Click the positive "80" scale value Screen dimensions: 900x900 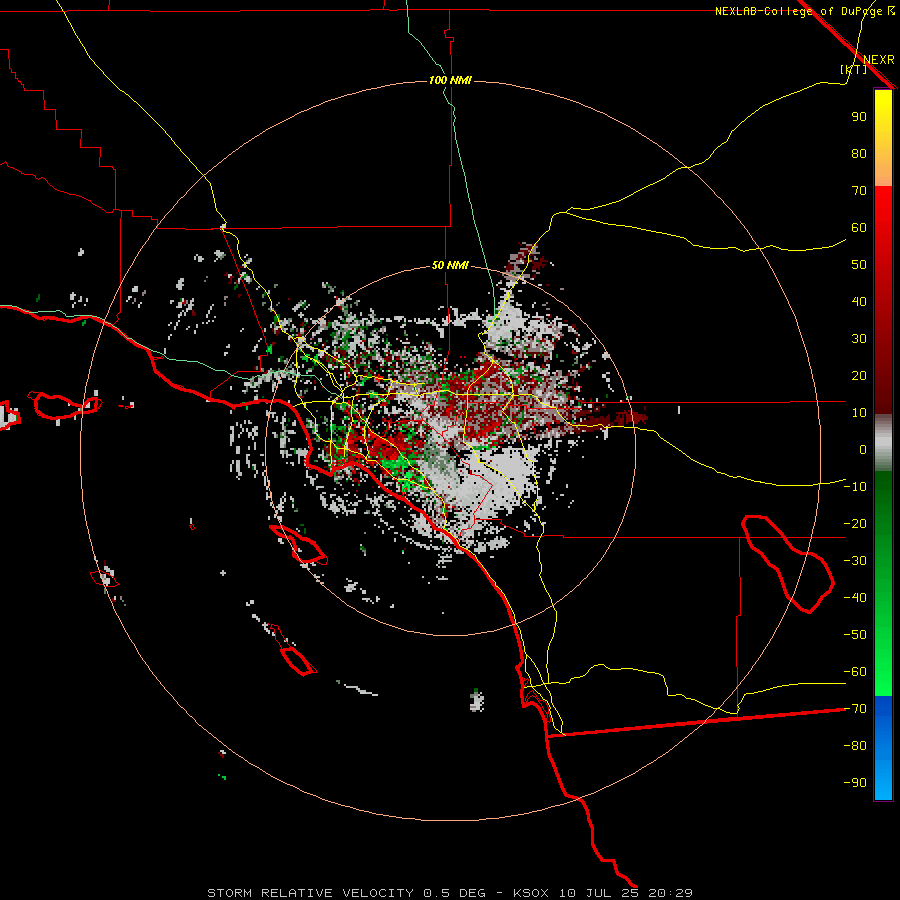pyautogui.click(x=859, y=153)
